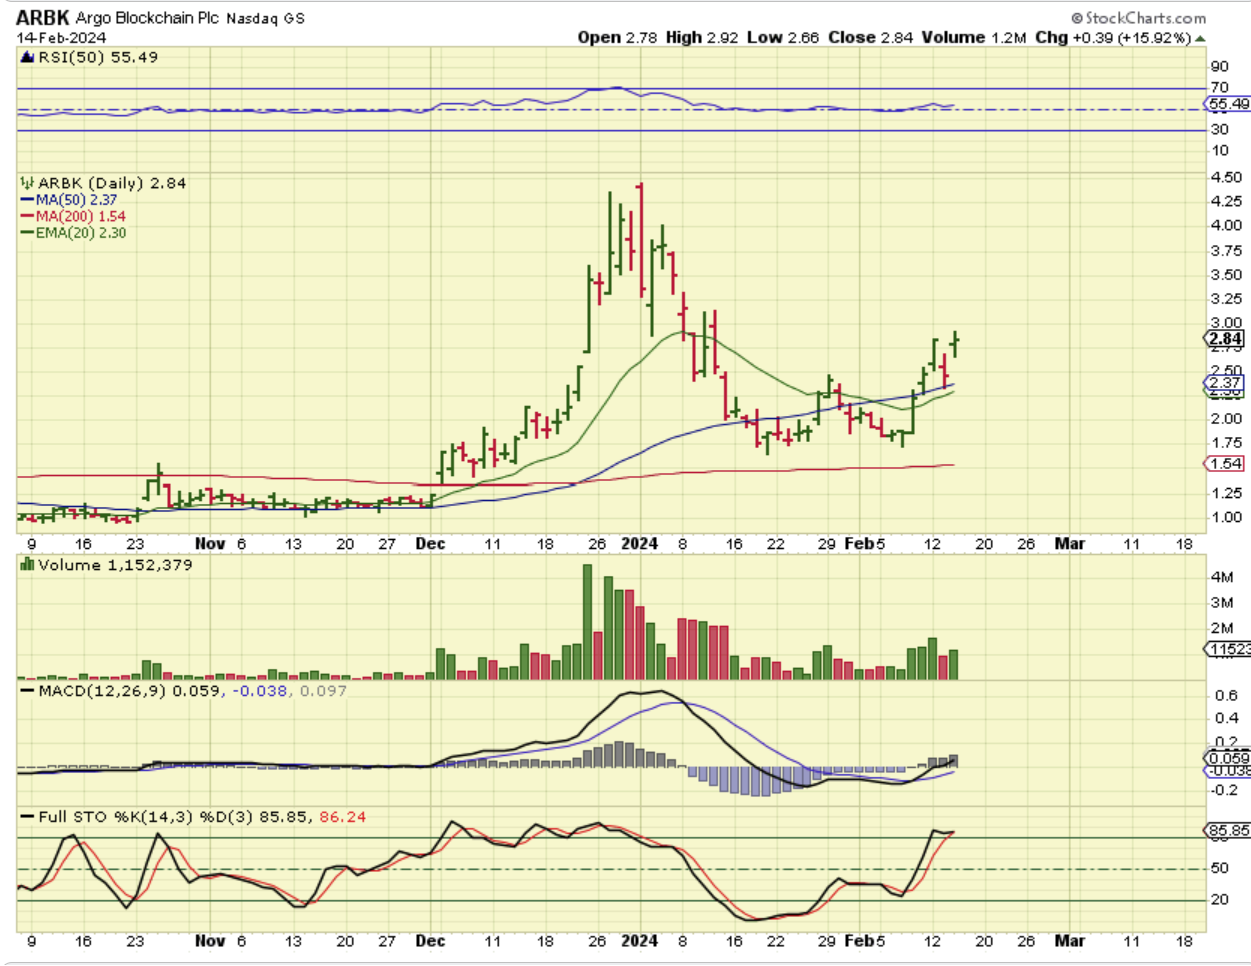Click the indicator icon beside RSI(50) label
The image size is (1251, 966).
pyautogui.click(x=27, y=57)
